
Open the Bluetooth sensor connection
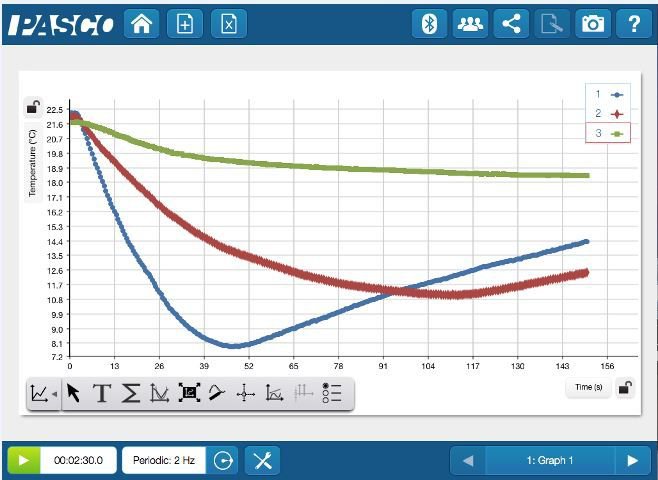point(429,24)
